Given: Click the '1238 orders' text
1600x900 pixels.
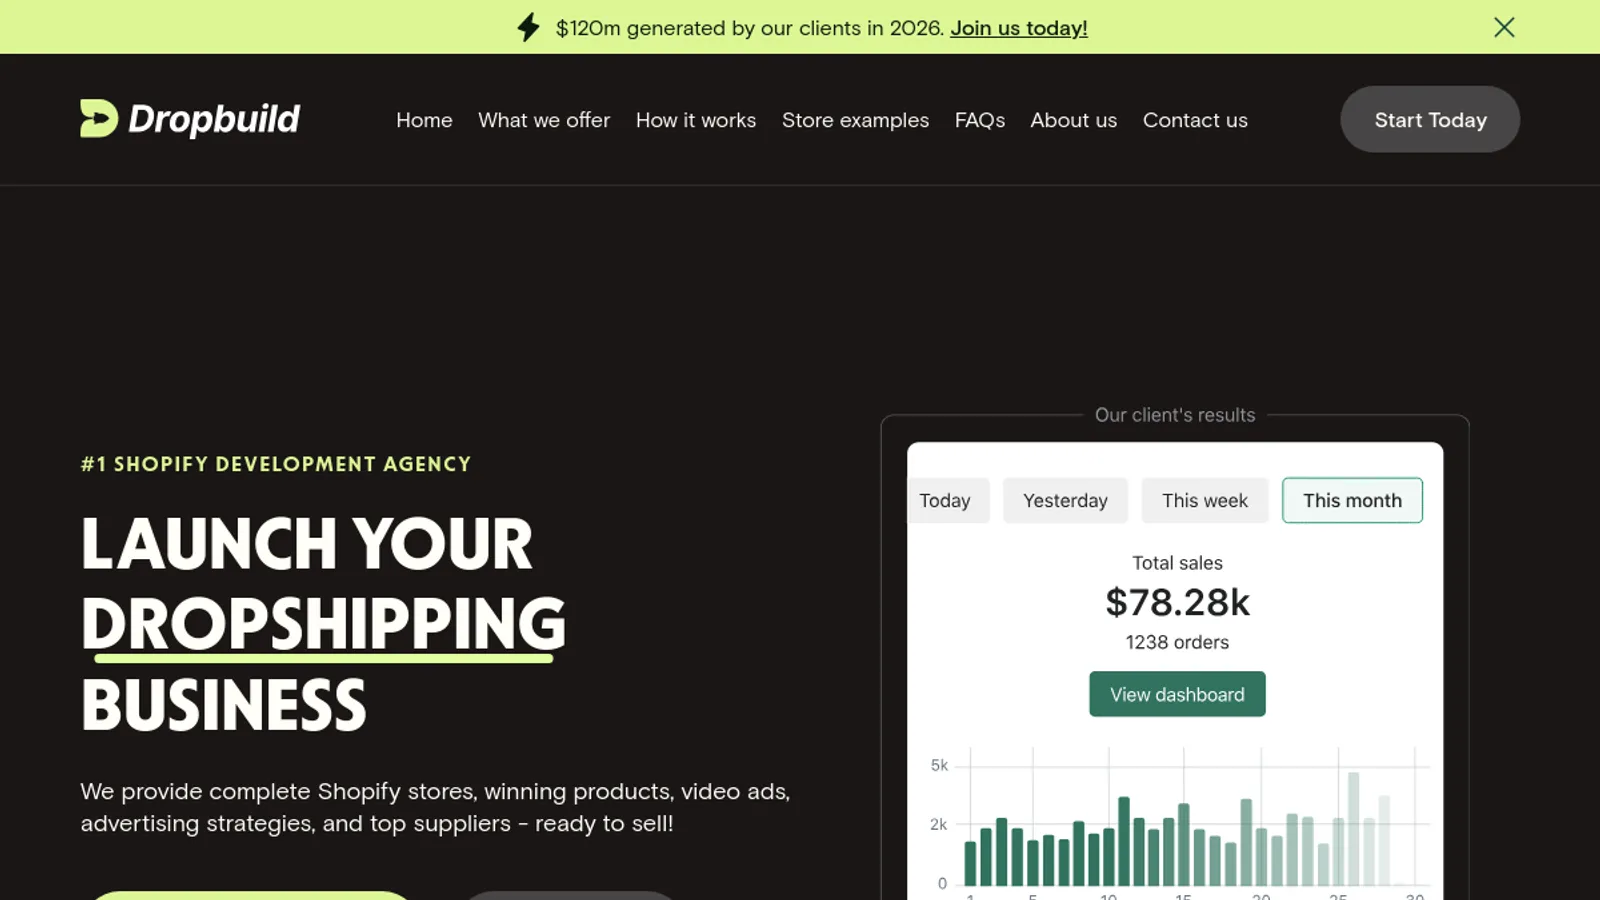Looking at the screenshot, I should coord(1177,642).
